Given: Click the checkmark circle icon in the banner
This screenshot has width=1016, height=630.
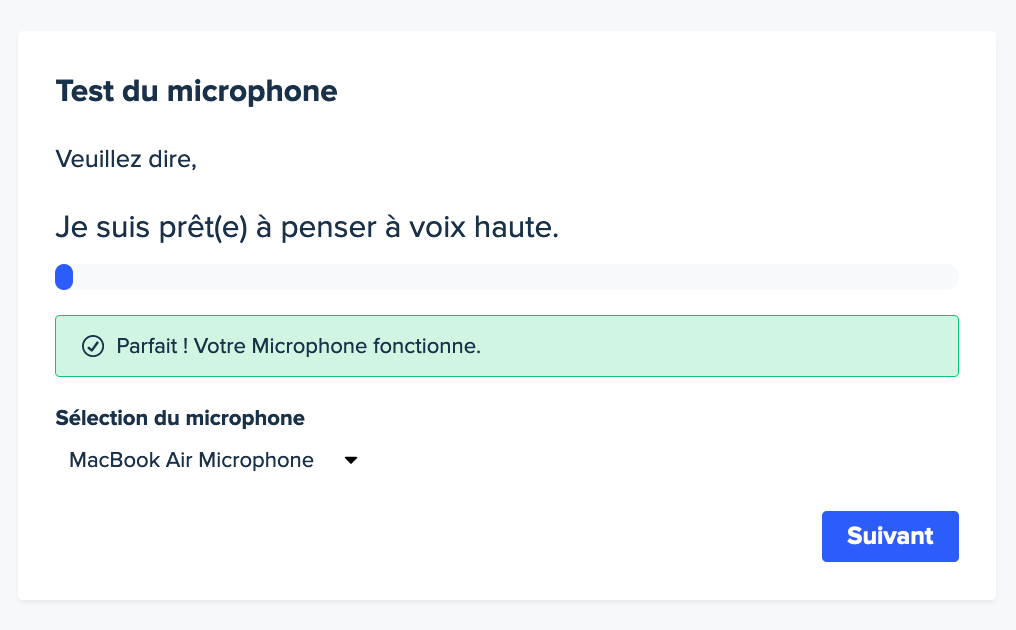Looking at the screenshot, I should 93,346.
